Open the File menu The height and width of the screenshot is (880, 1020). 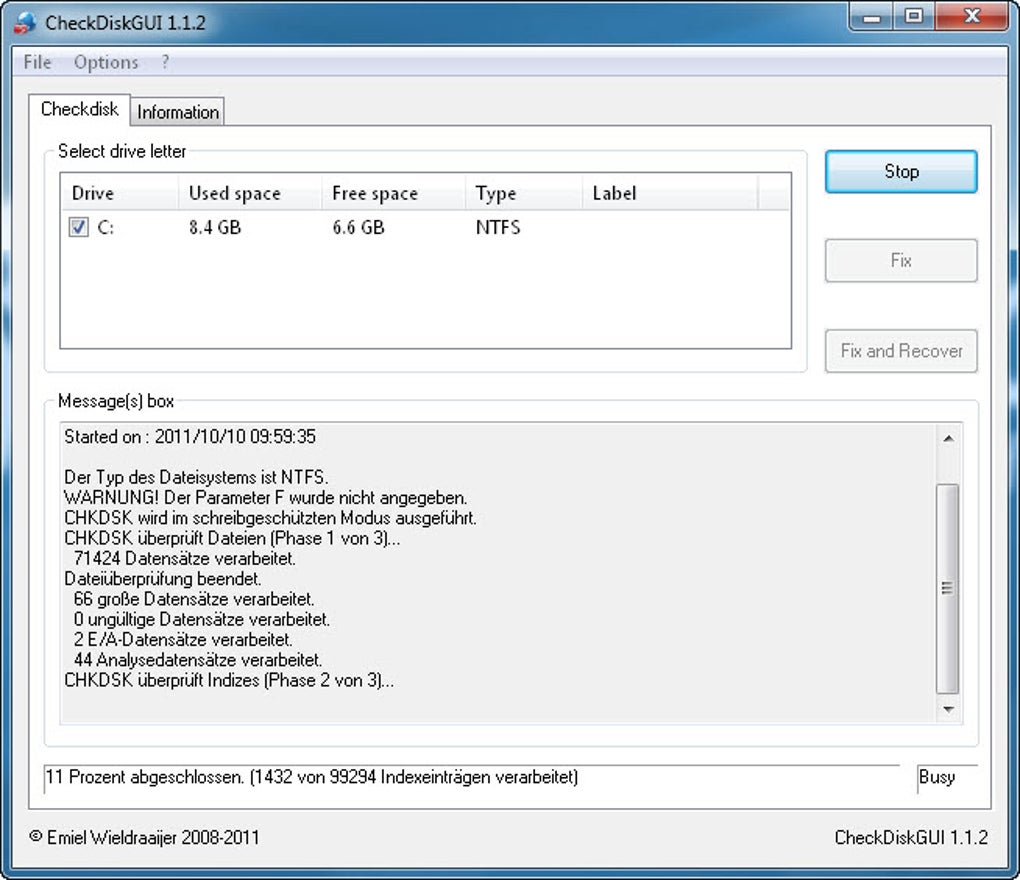(x=36, y=62)
